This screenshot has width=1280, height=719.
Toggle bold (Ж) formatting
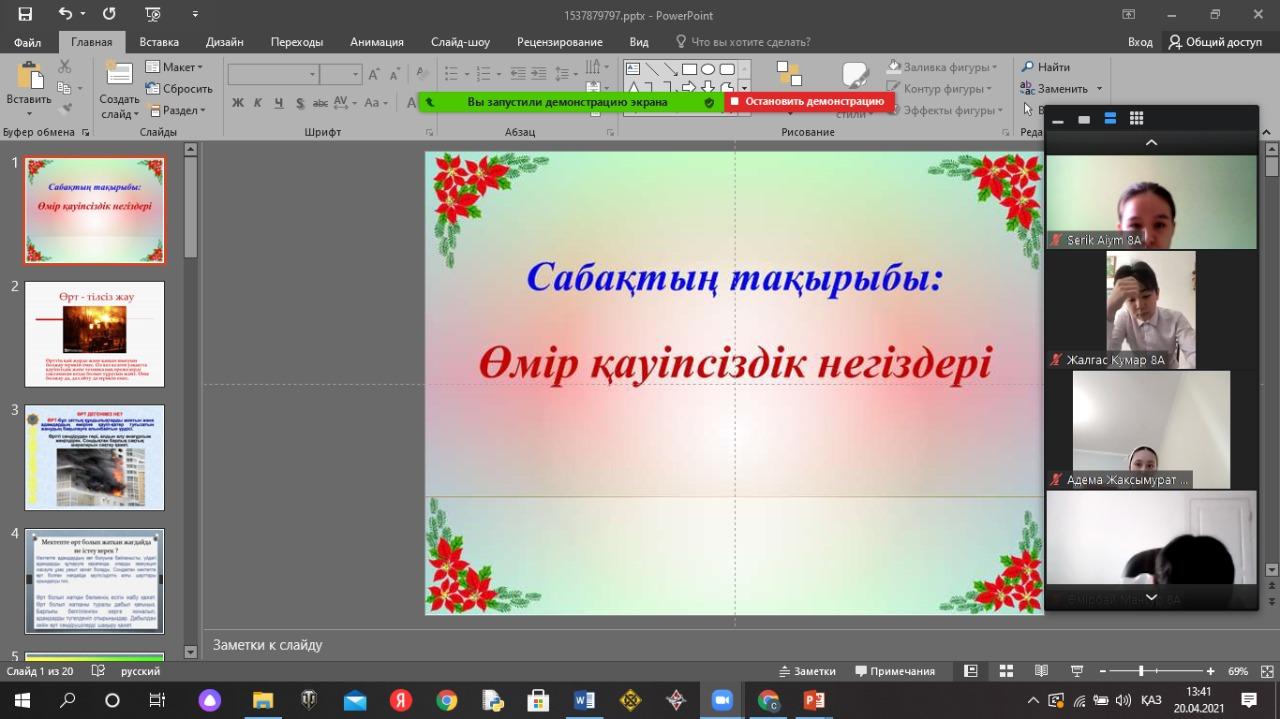point(238,103)
